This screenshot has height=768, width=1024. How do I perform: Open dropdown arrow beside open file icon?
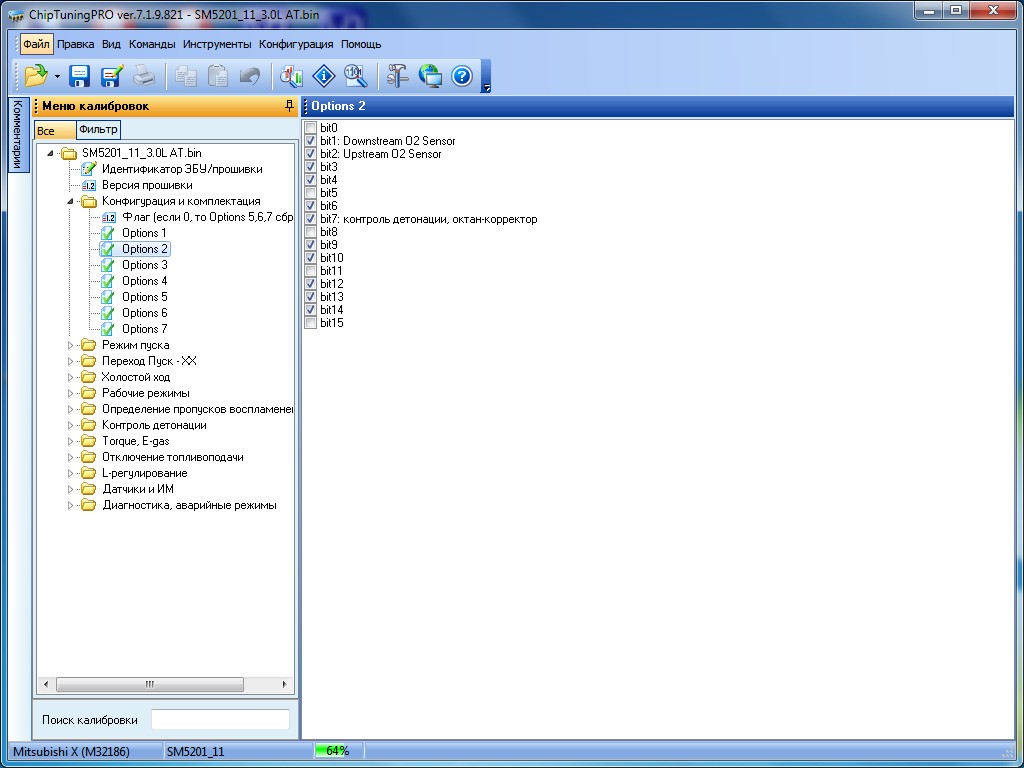point(57,76)
